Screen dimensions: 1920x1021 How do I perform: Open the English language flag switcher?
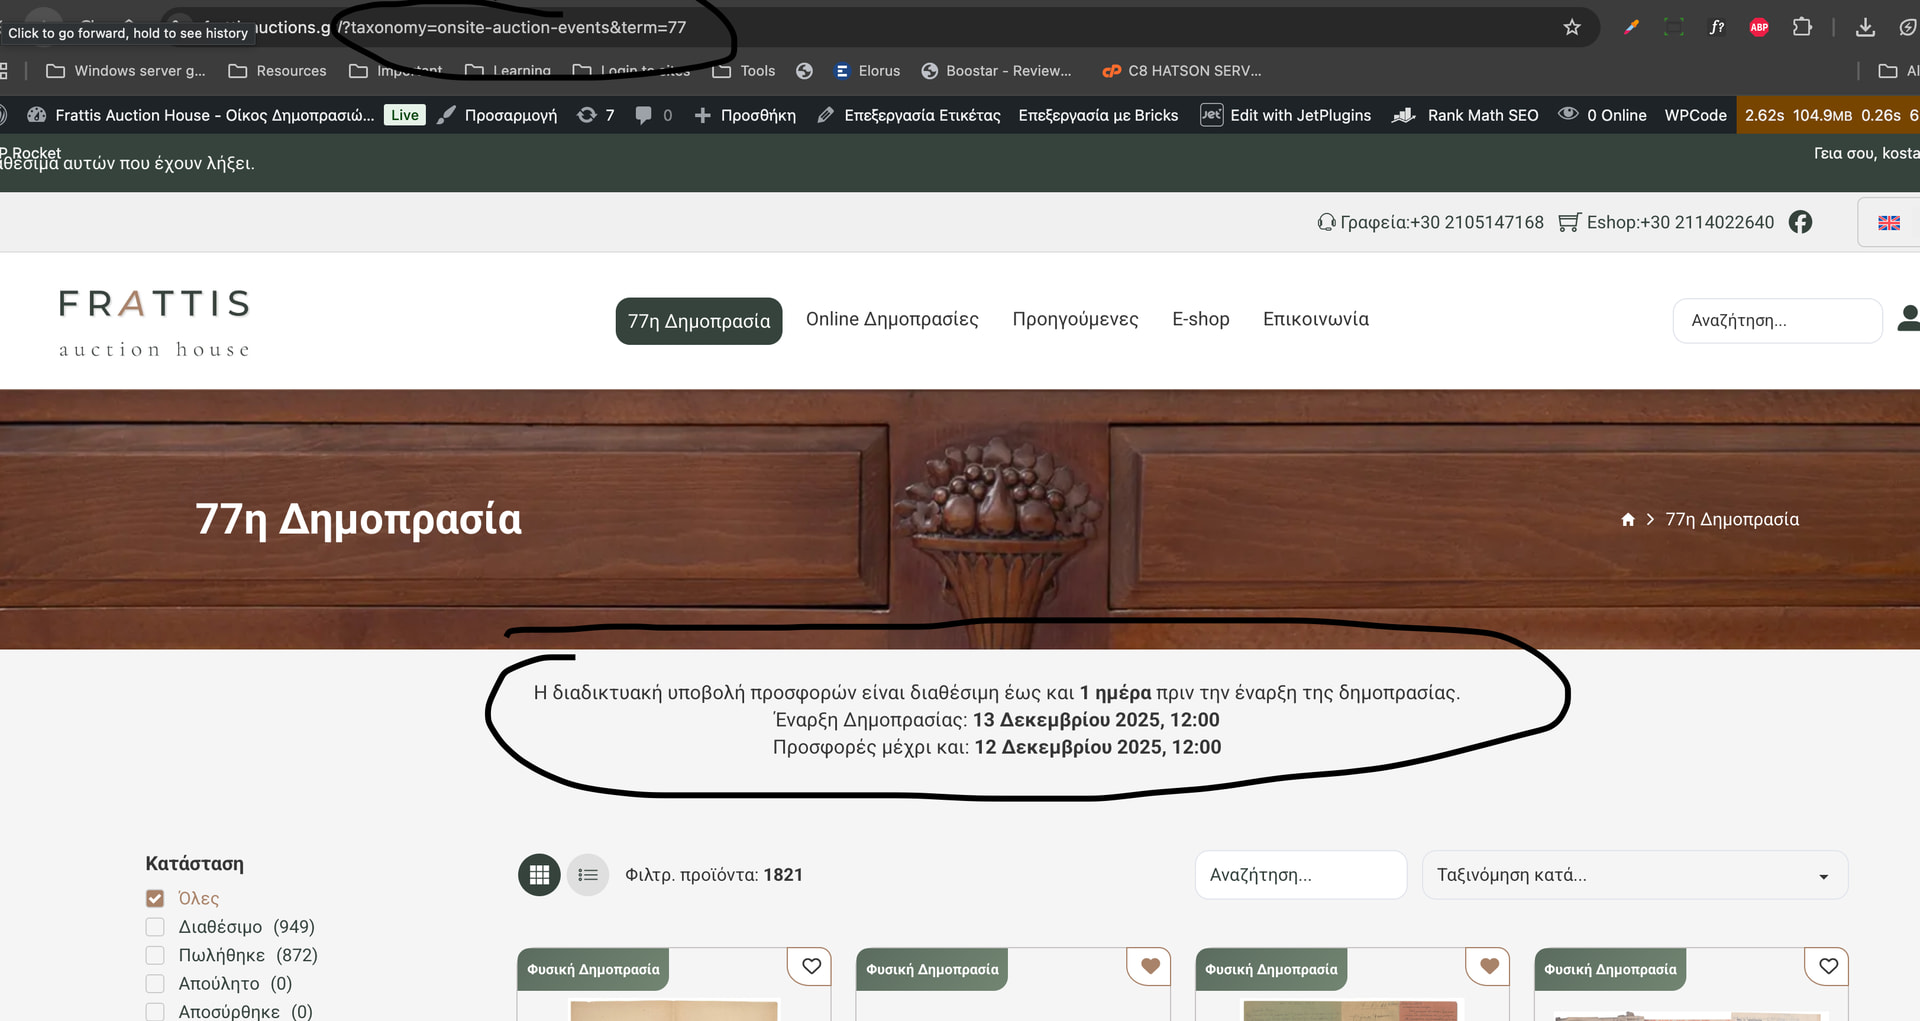tap(1888, 223)
